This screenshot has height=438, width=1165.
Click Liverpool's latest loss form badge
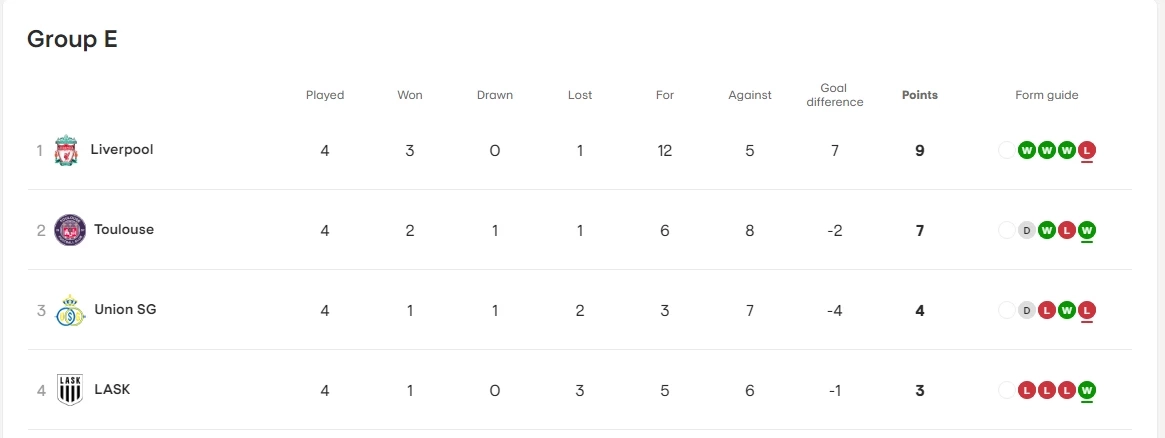pos(1088,150)
